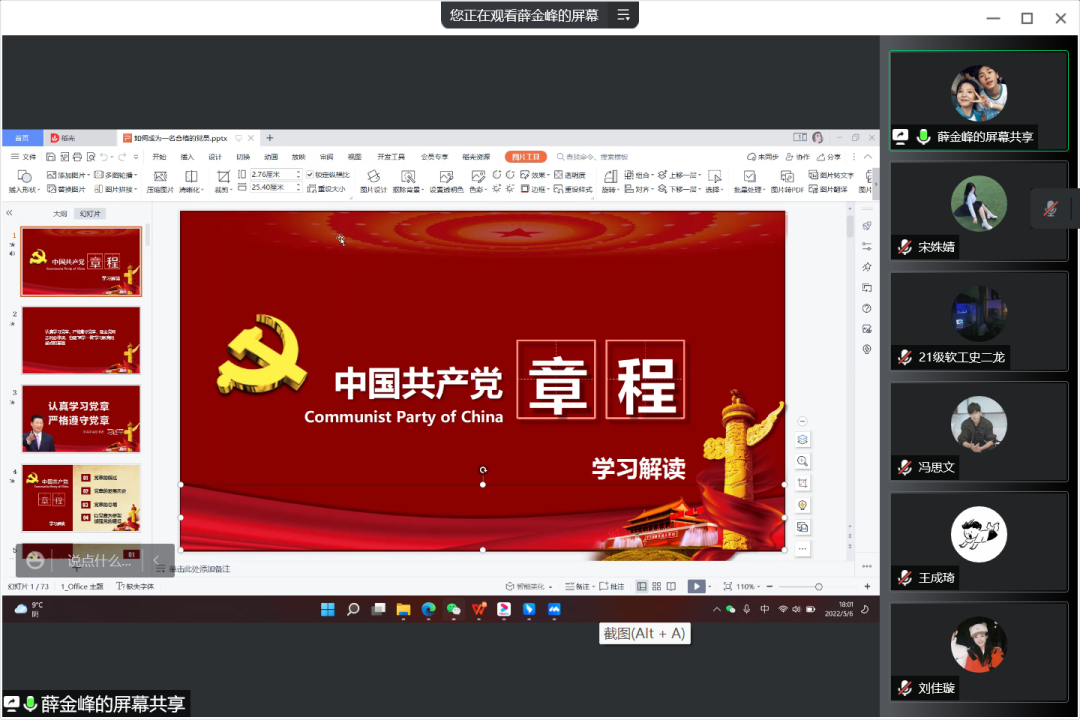Viewport: 1080px width, 720px height.
Task: Open the meeting menu icon in sharing banner
Action: 623,15
